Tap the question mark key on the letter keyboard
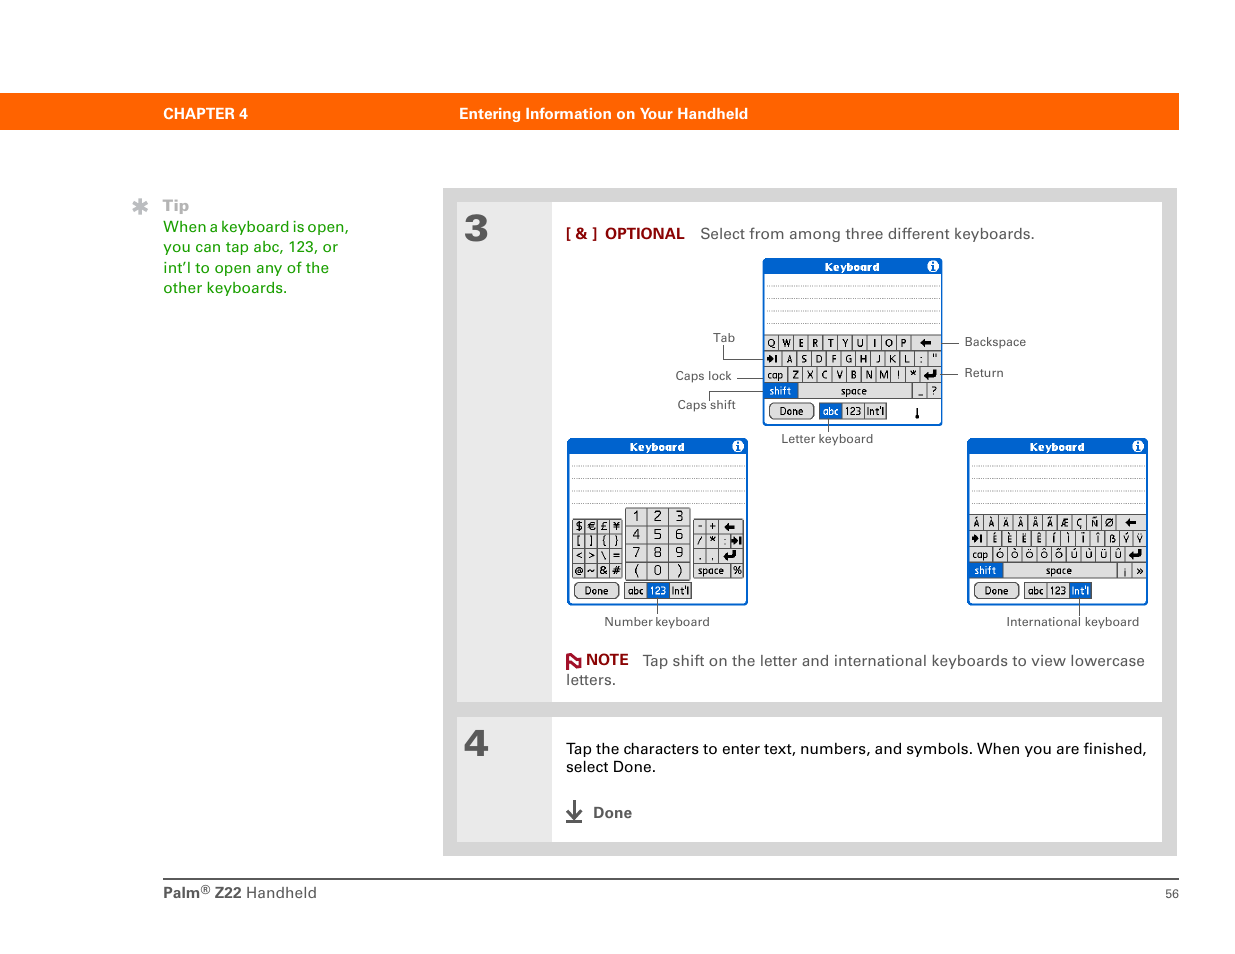Screen dimensions: 1235x954 pos(934,391)
